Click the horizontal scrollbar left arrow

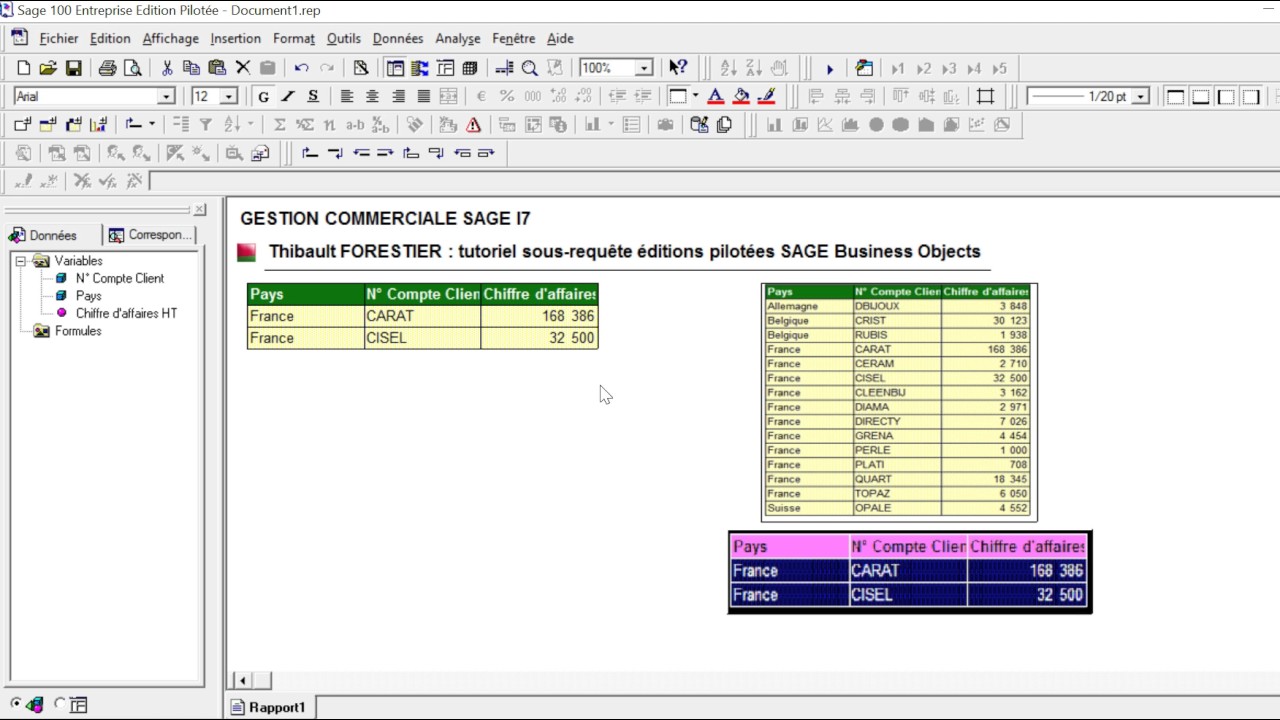pos(242,680)
